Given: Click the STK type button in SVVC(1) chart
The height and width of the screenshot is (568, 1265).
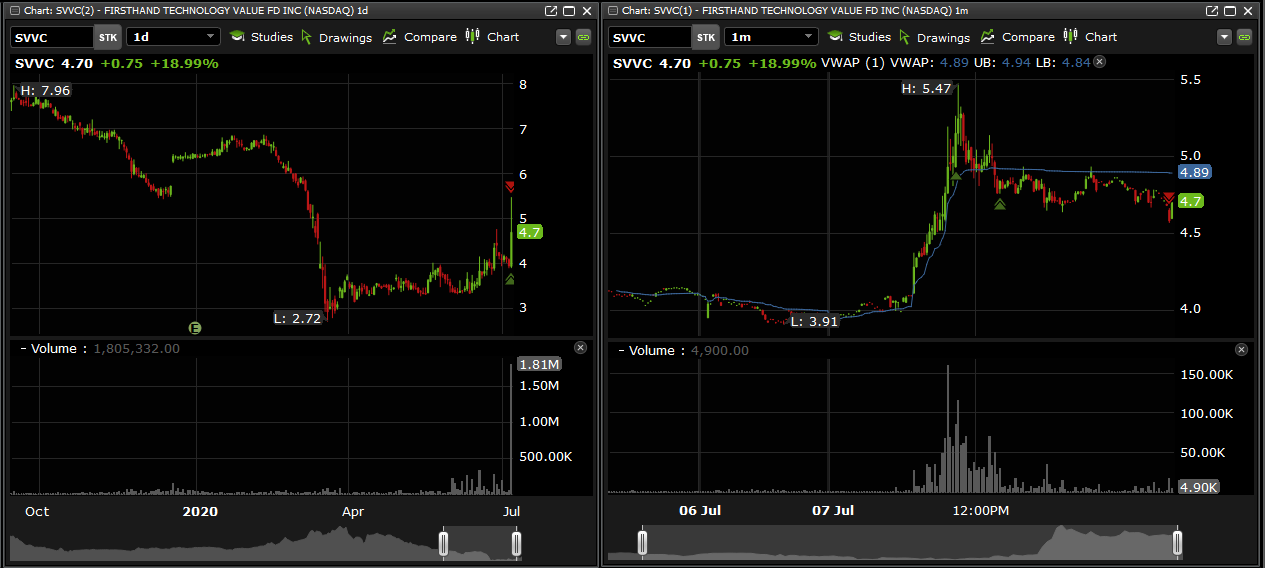Looking at the screenshot, I should point(706,37).
